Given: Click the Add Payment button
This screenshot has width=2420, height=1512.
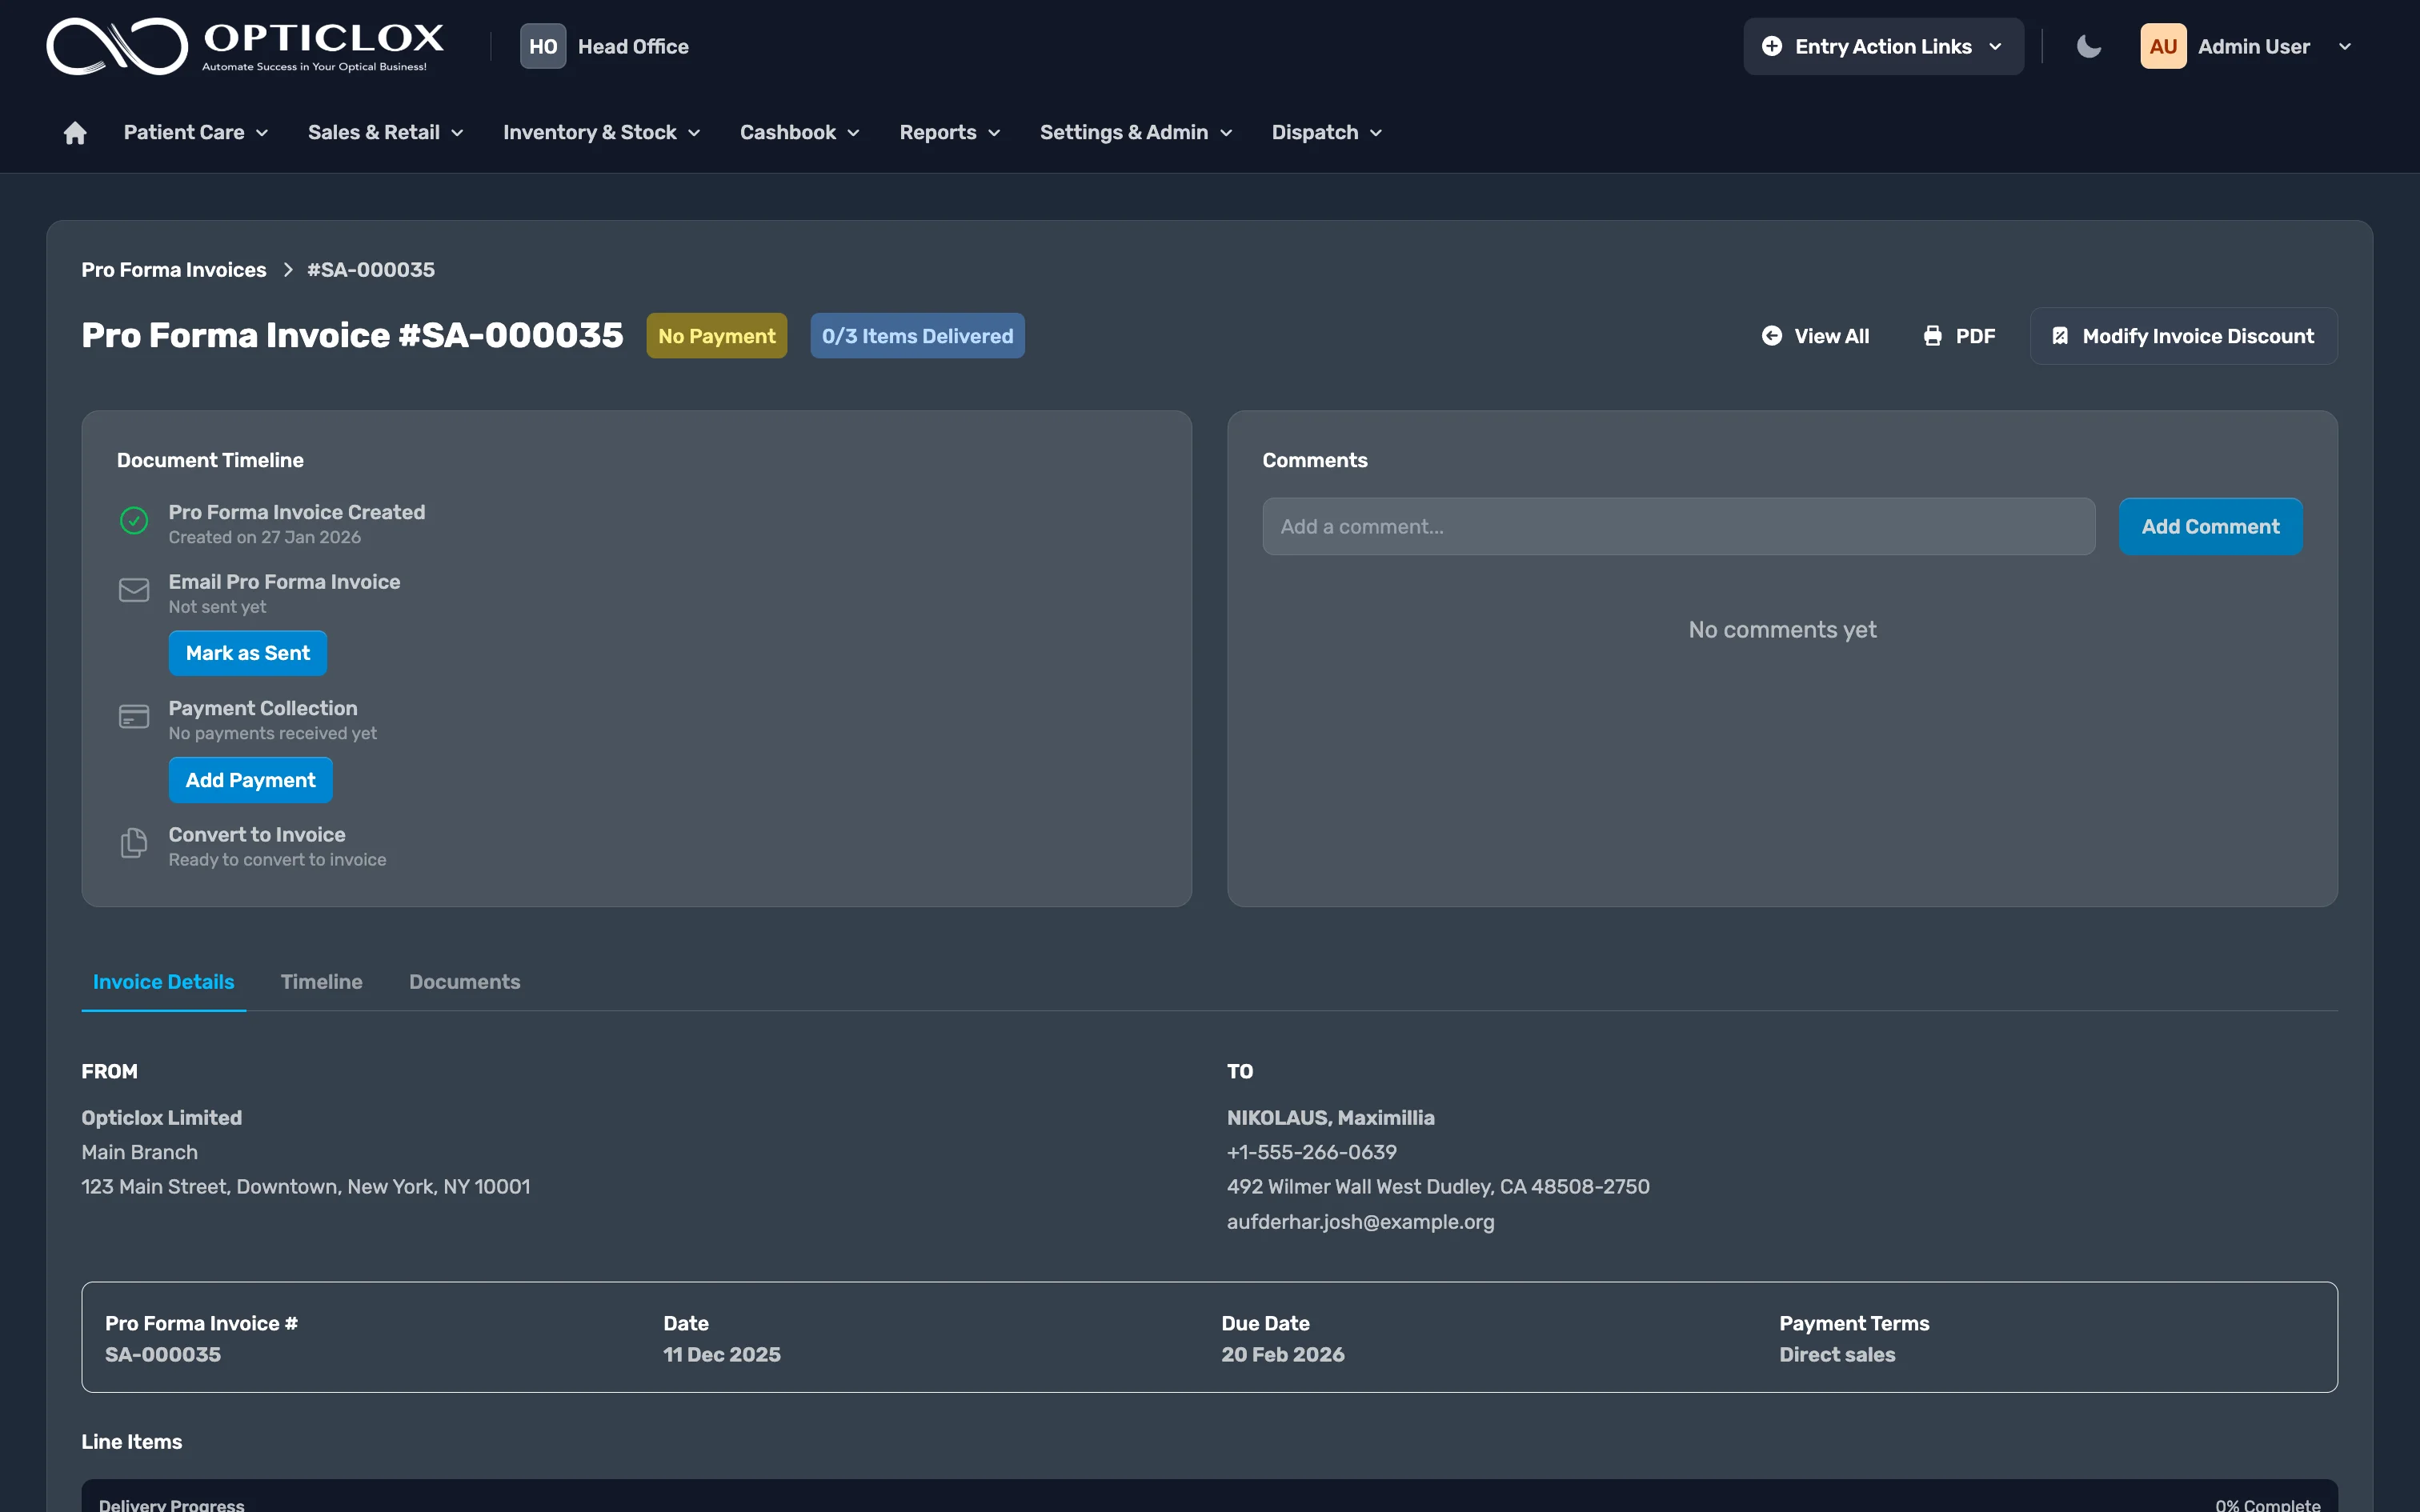Looking at the screenshot, I should [250, 780].
